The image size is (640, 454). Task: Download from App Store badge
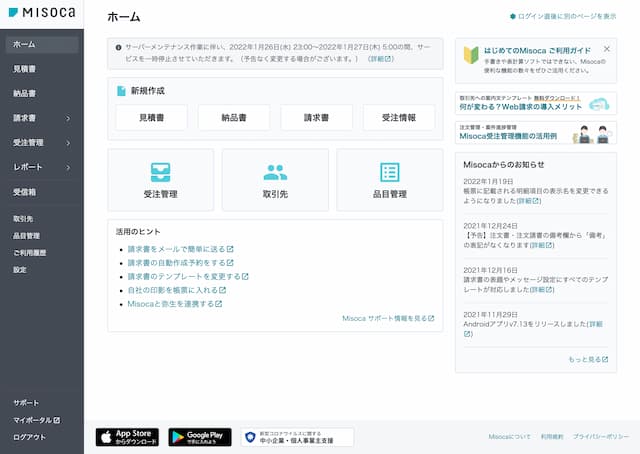(127, 437)
